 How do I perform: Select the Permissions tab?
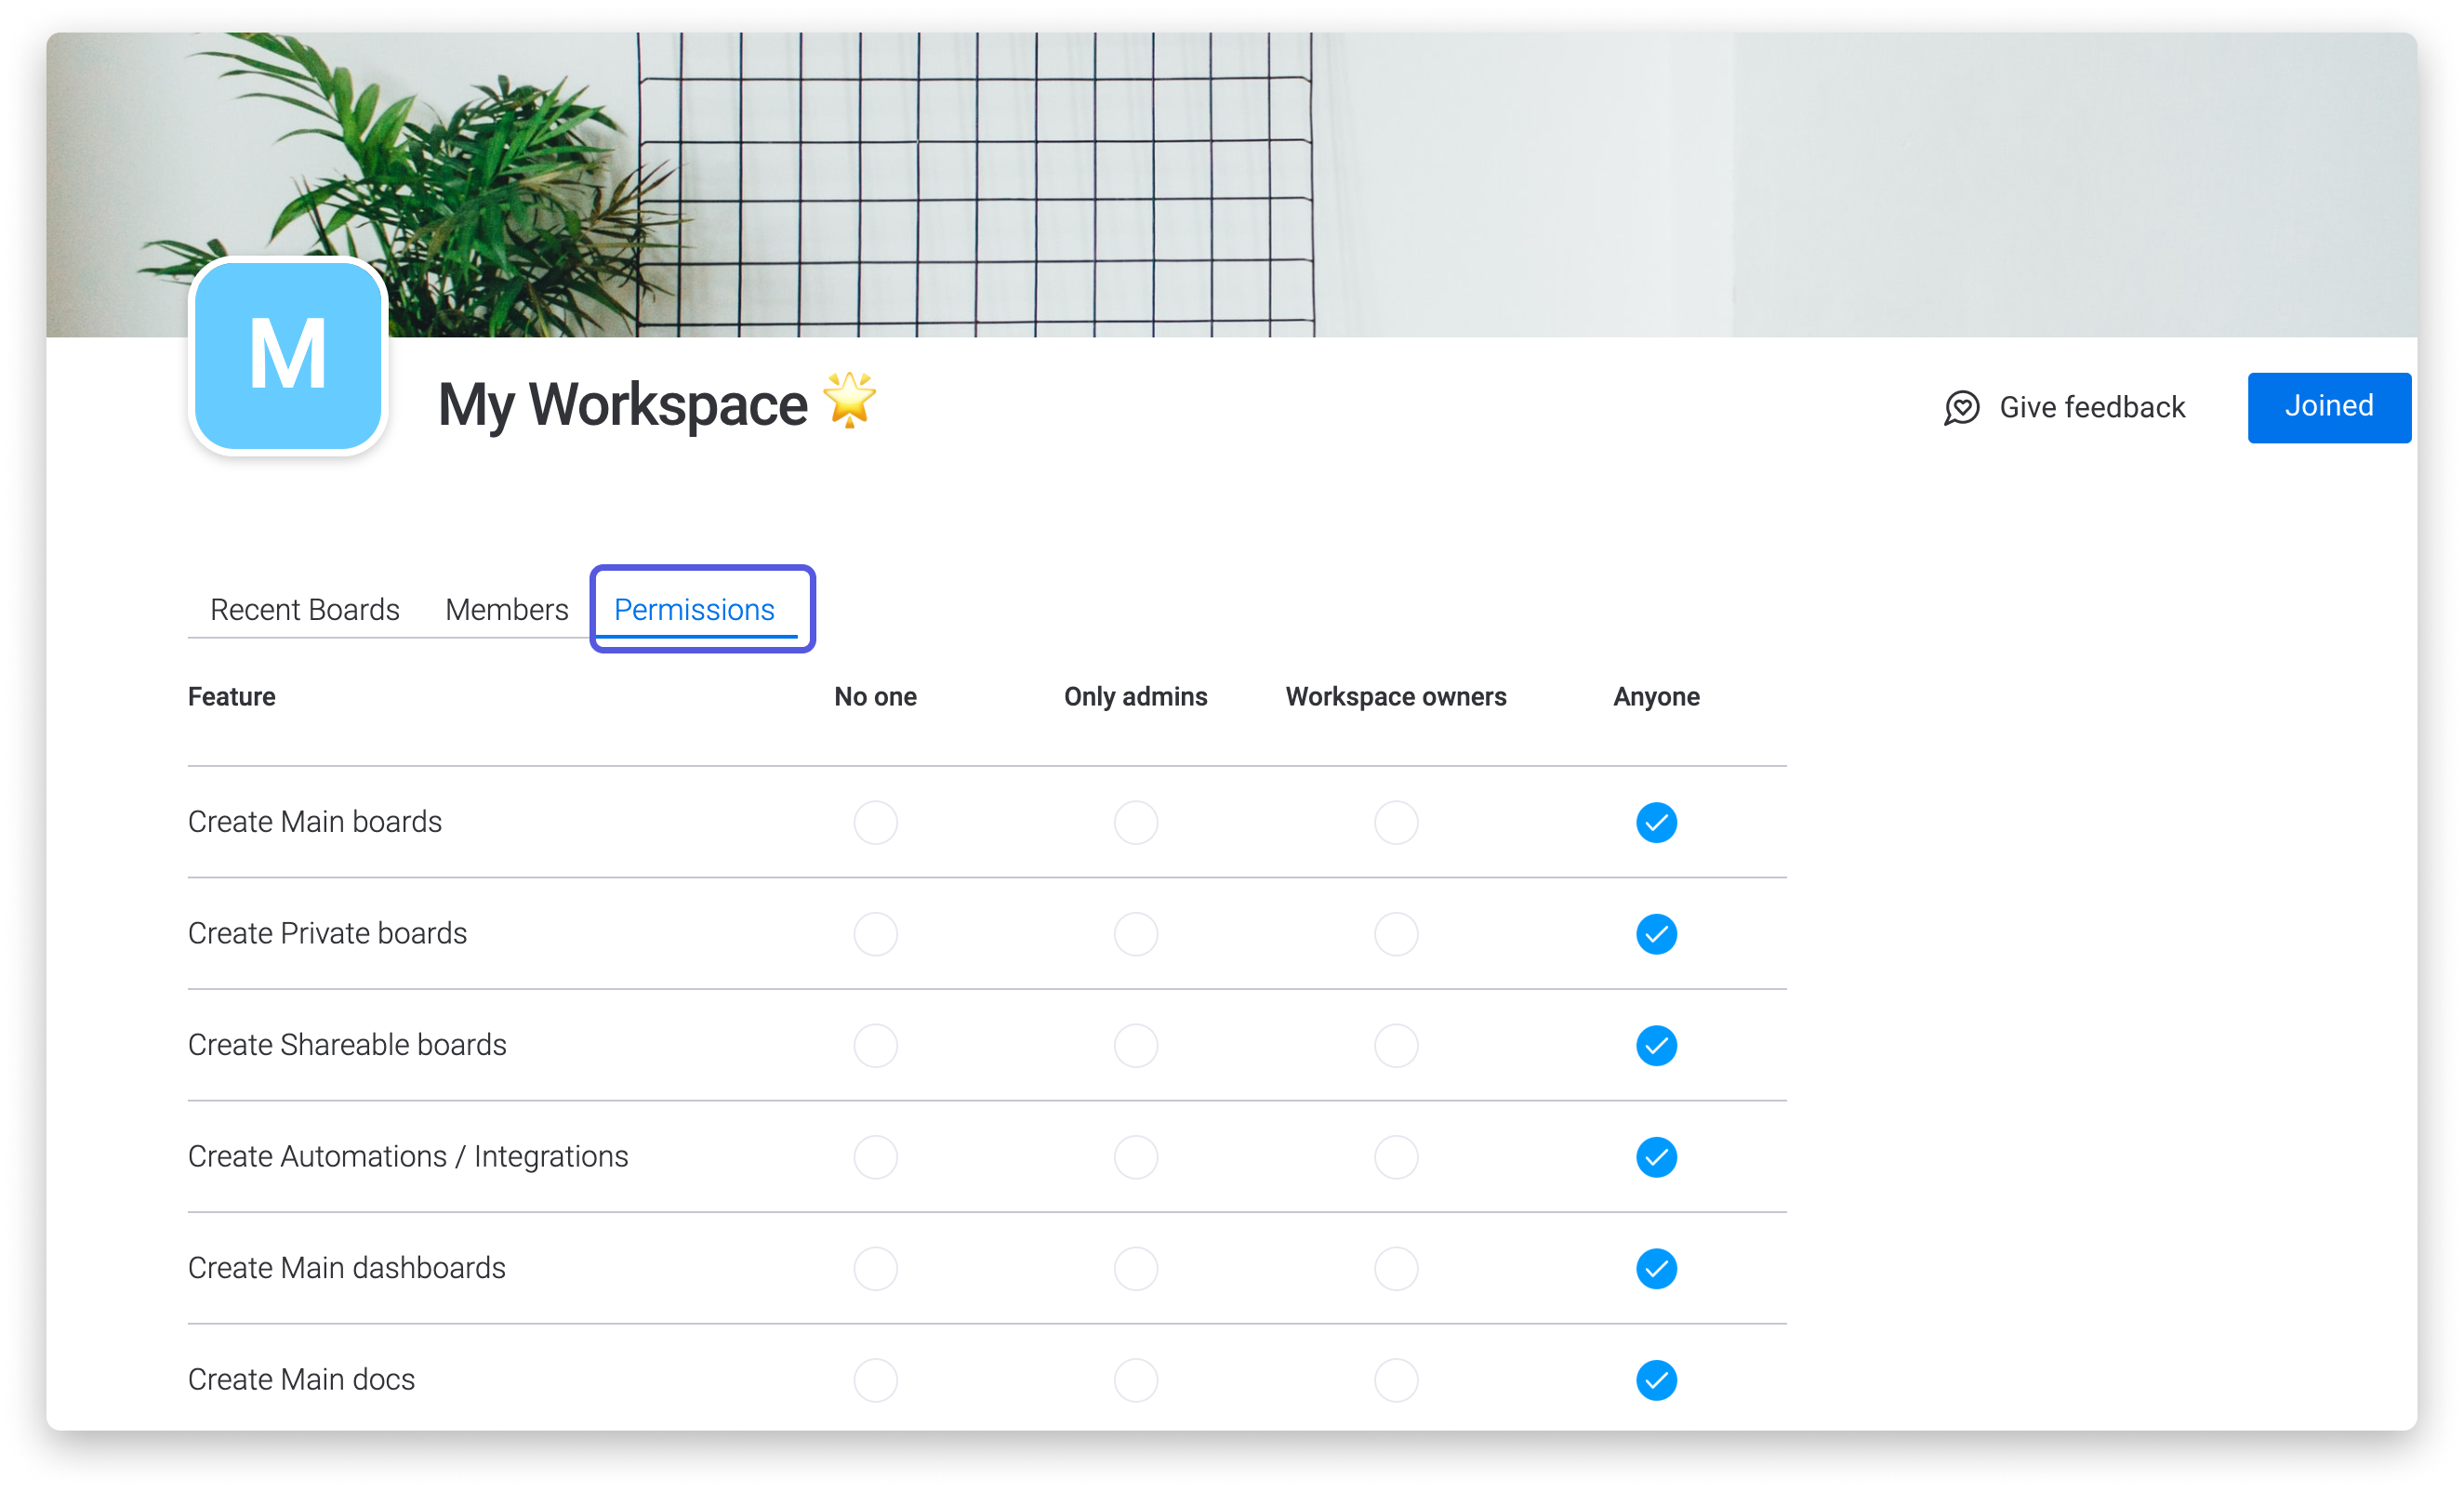click(694, 609)
